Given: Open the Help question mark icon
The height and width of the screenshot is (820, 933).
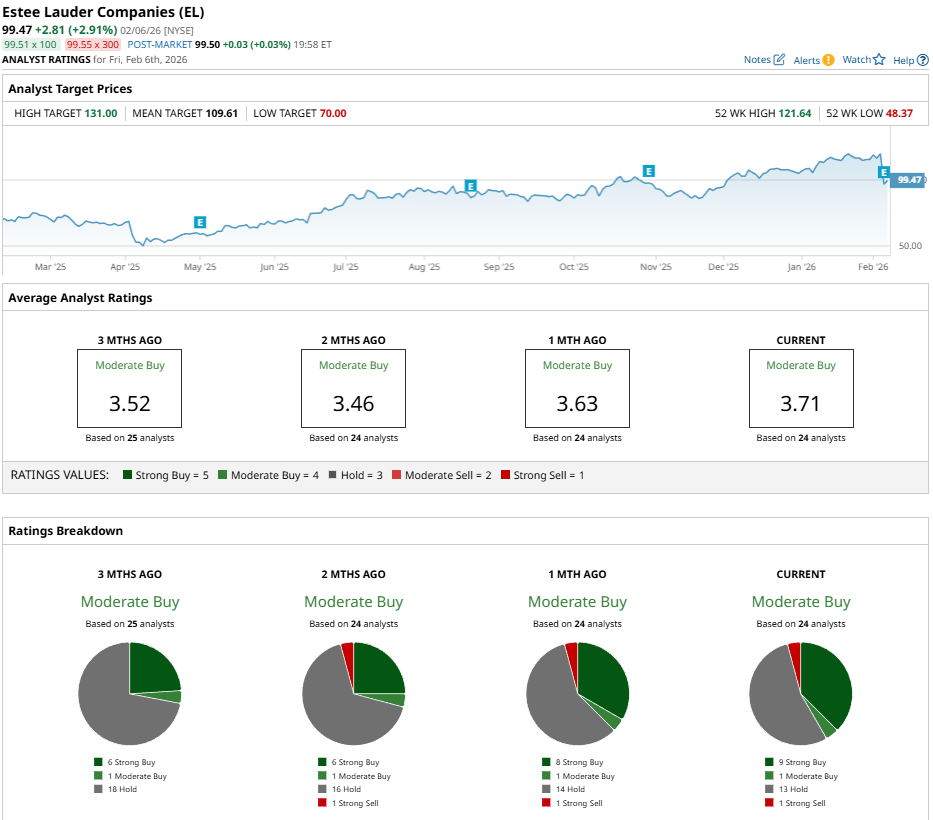Looking at the screenshot, I should (922, 60).
